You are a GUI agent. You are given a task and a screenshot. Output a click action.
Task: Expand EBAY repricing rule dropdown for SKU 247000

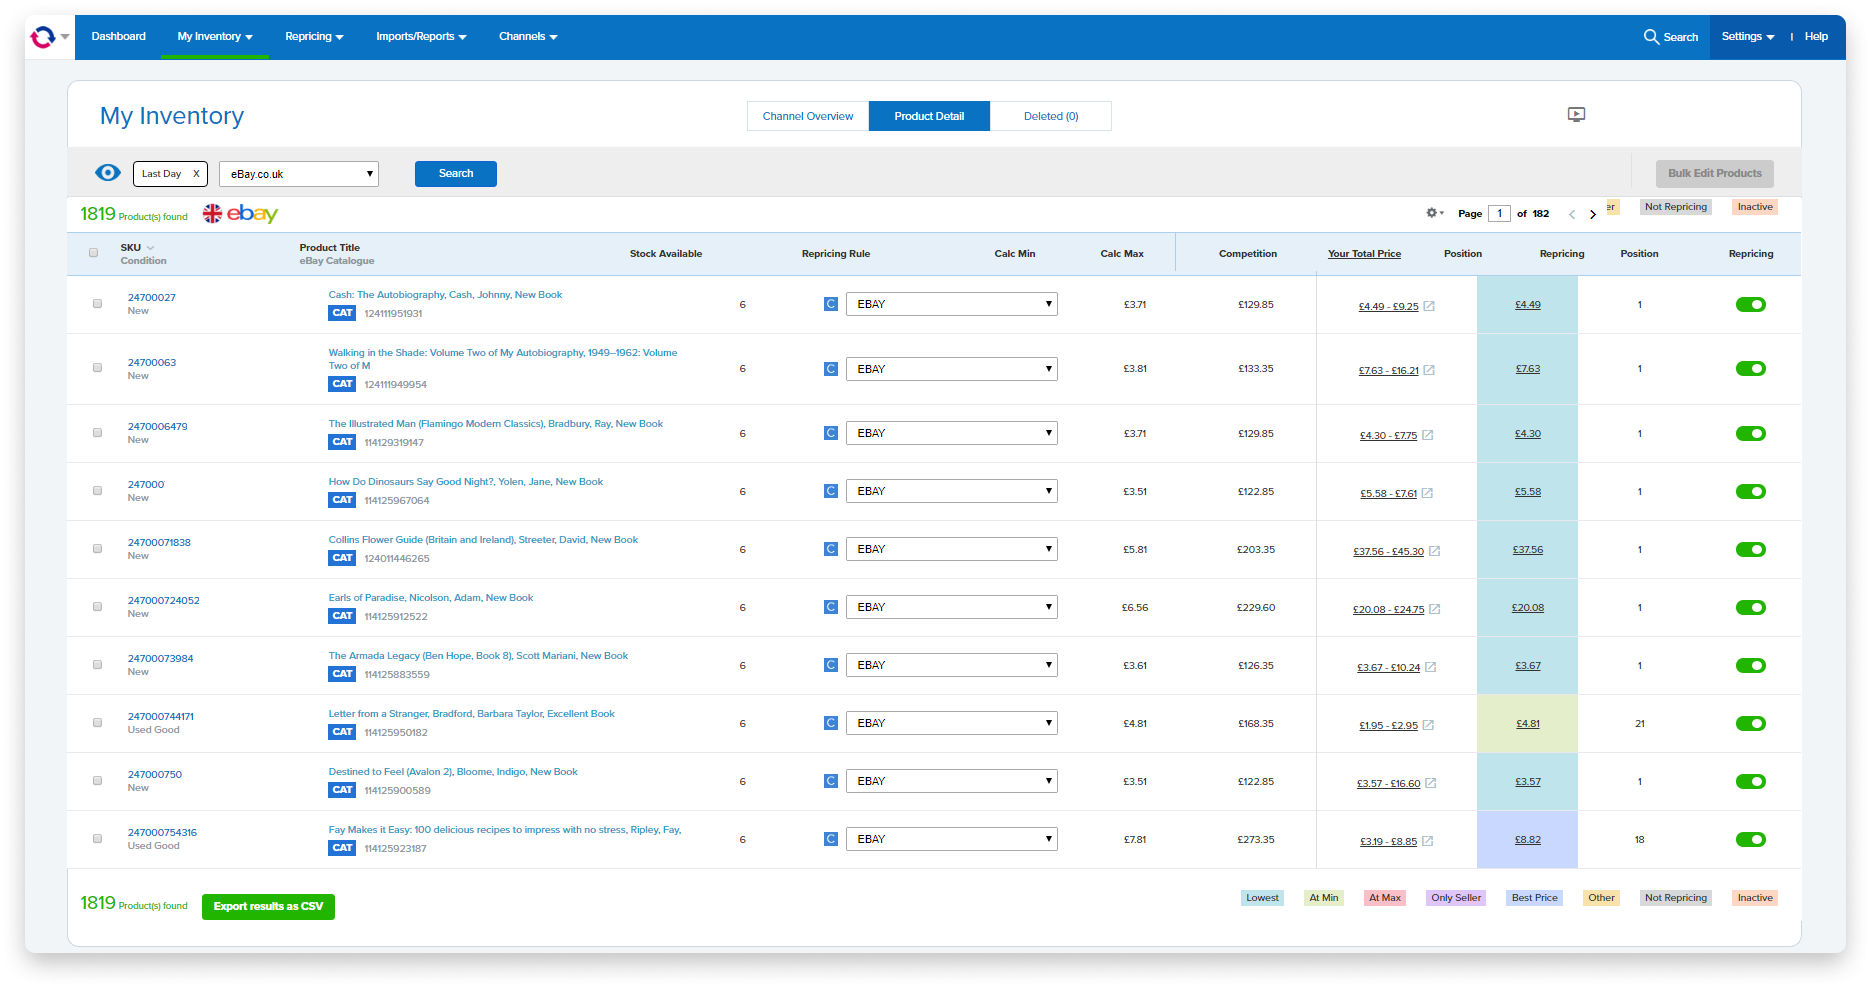click(951, 491)
